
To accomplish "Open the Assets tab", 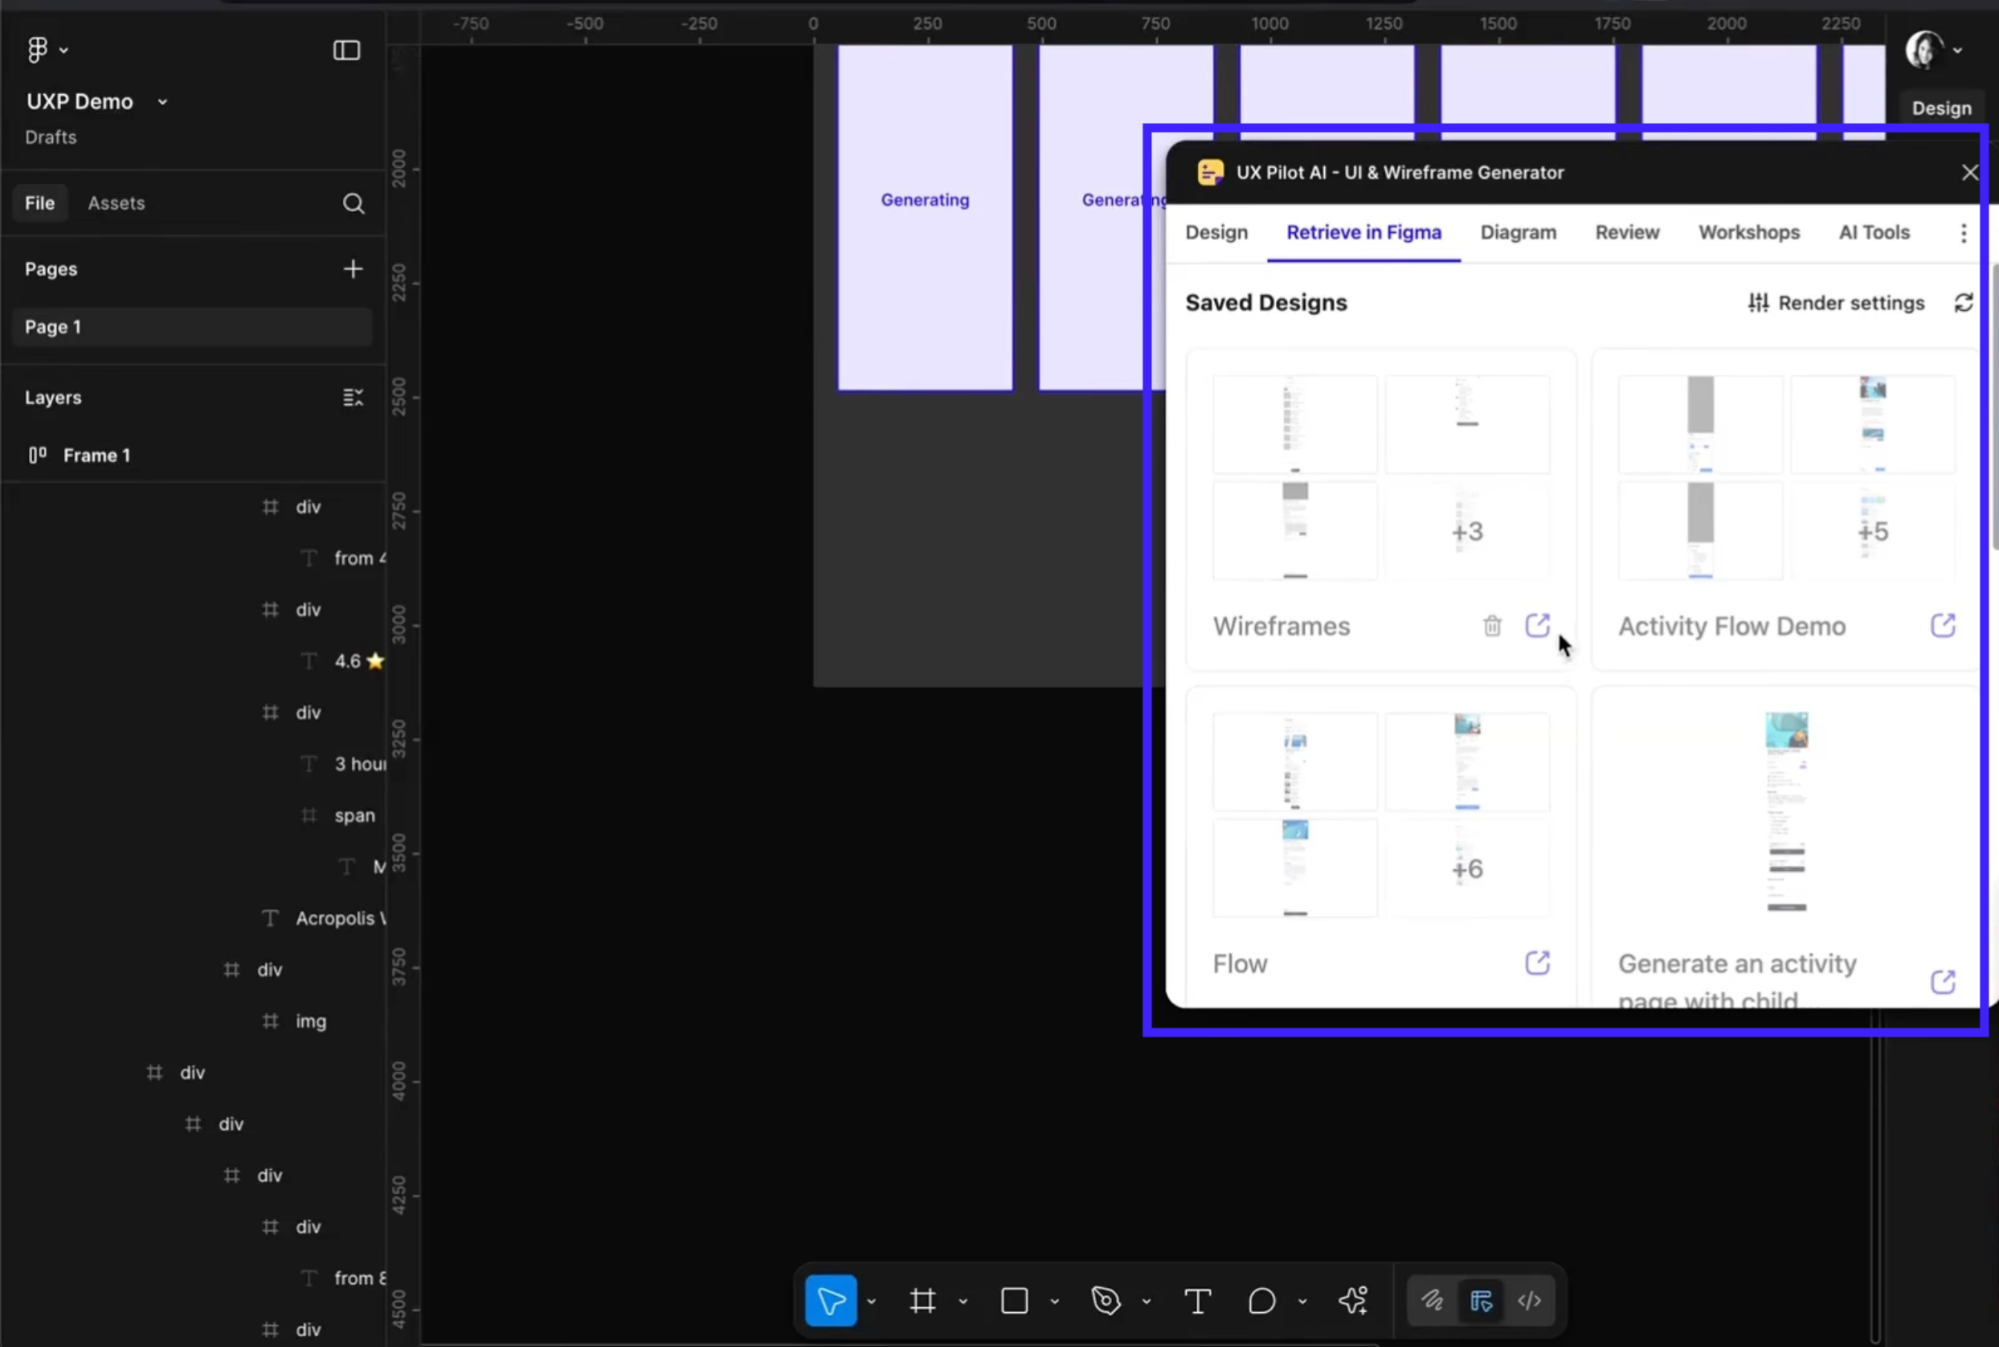I will click(116, 203).
